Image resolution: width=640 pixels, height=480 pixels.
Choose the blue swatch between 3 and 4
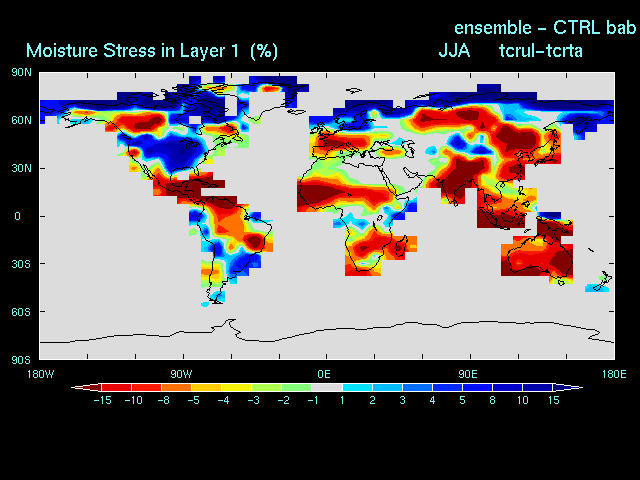417,387
